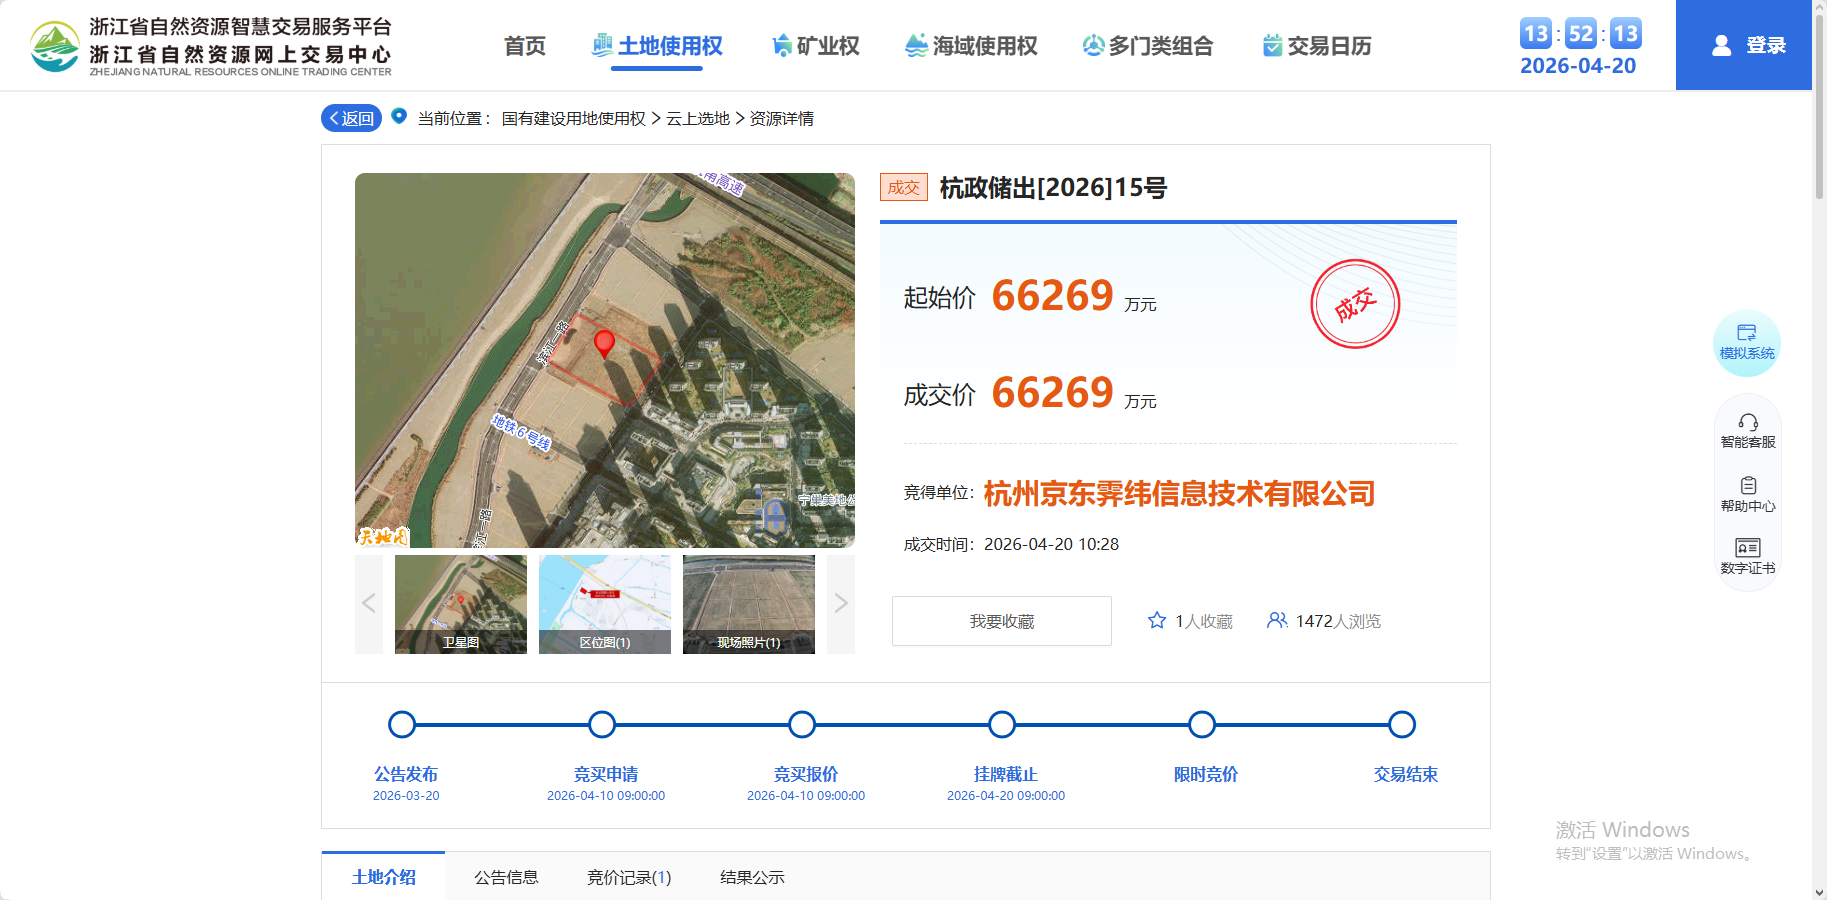
Task: Open the 数字证书 digital certificate icon
Action: (x=1747, y=556)
